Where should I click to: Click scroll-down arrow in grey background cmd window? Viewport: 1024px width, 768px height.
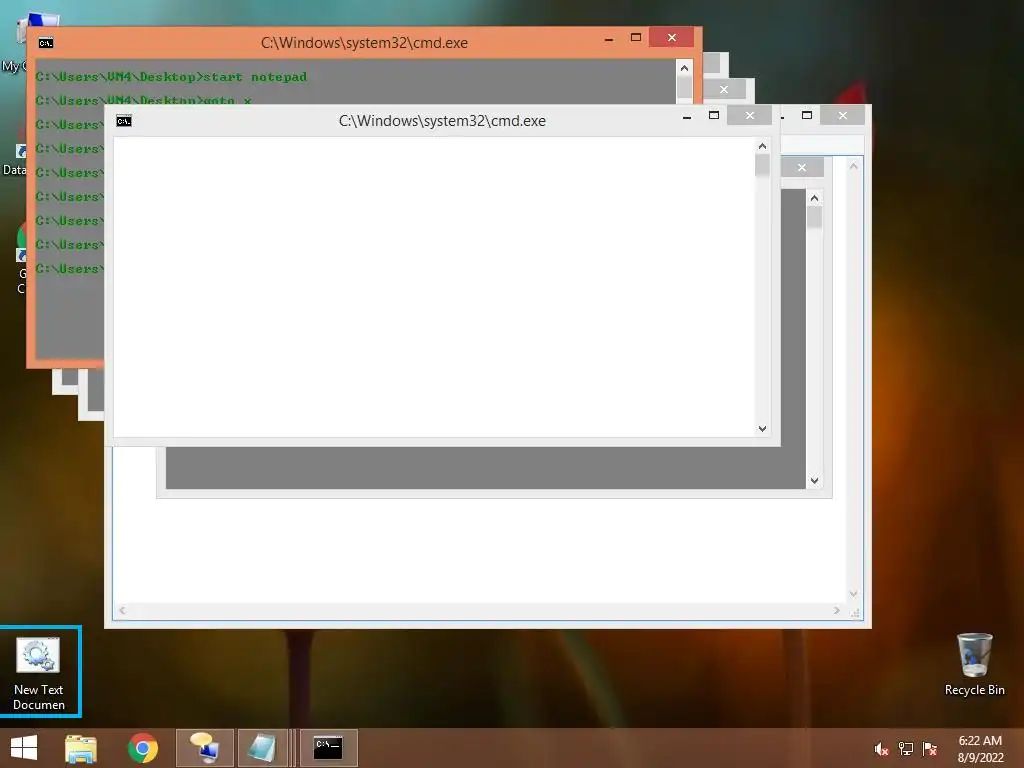tap(814, 481)
